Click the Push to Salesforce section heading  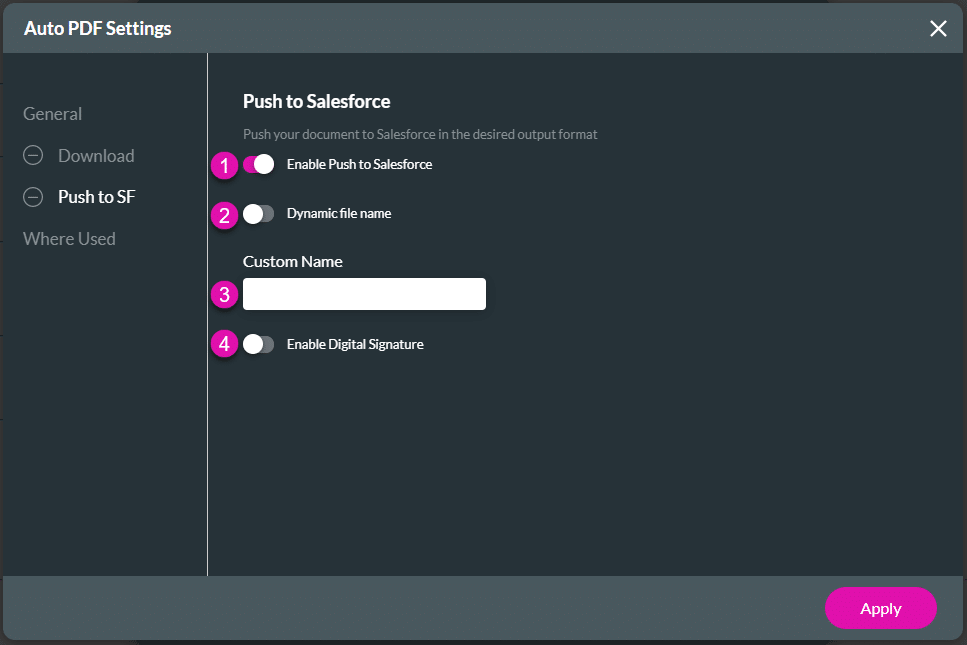pos(316,101)
